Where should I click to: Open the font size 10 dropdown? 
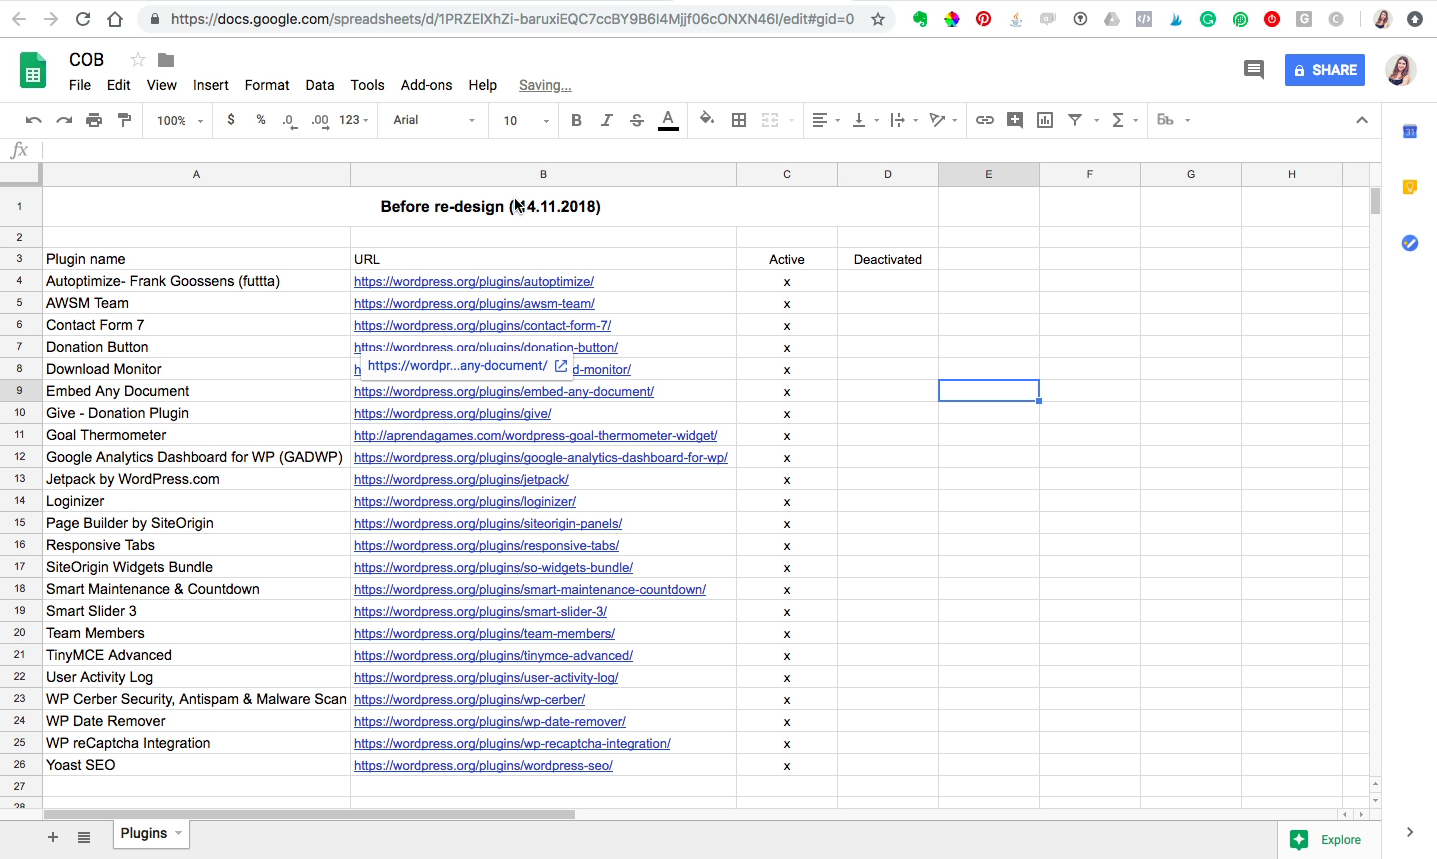pyautogui.click(x=526, y=120)
